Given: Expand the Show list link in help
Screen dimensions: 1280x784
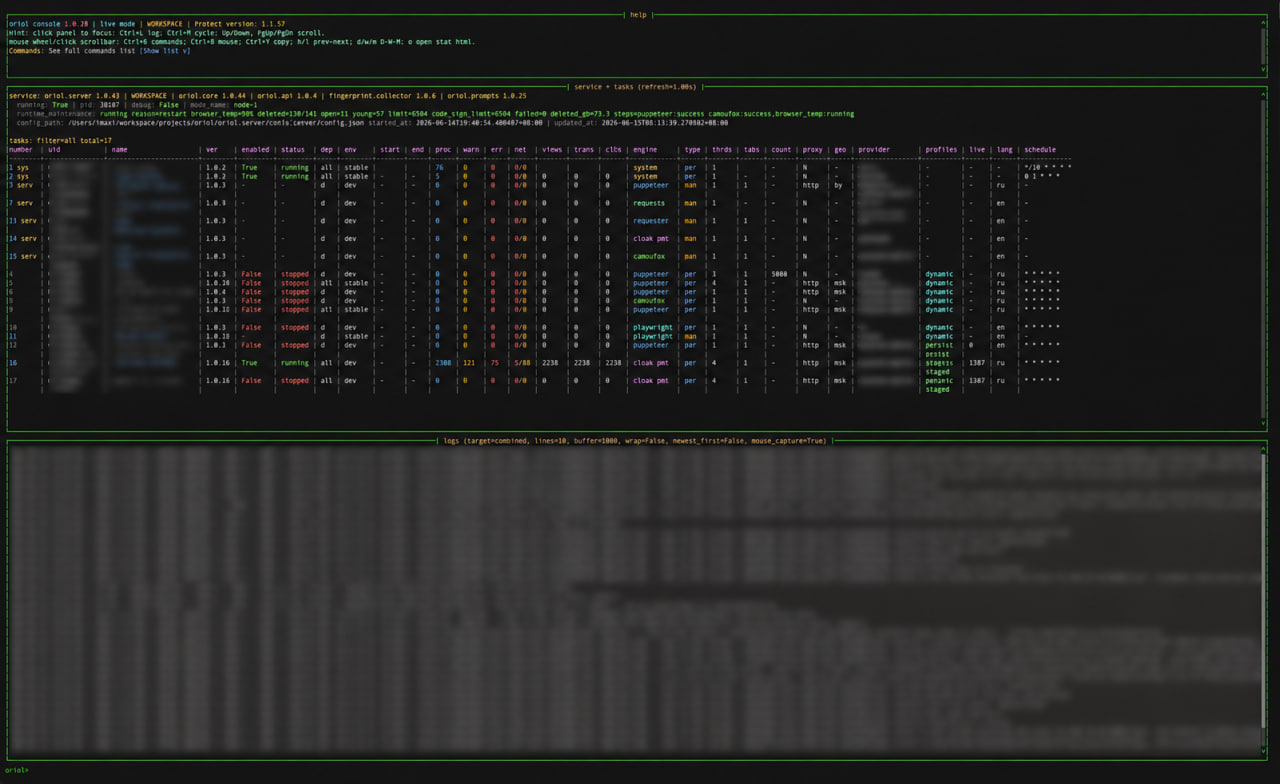Looking at the screenshot, I should click(164, 51).
